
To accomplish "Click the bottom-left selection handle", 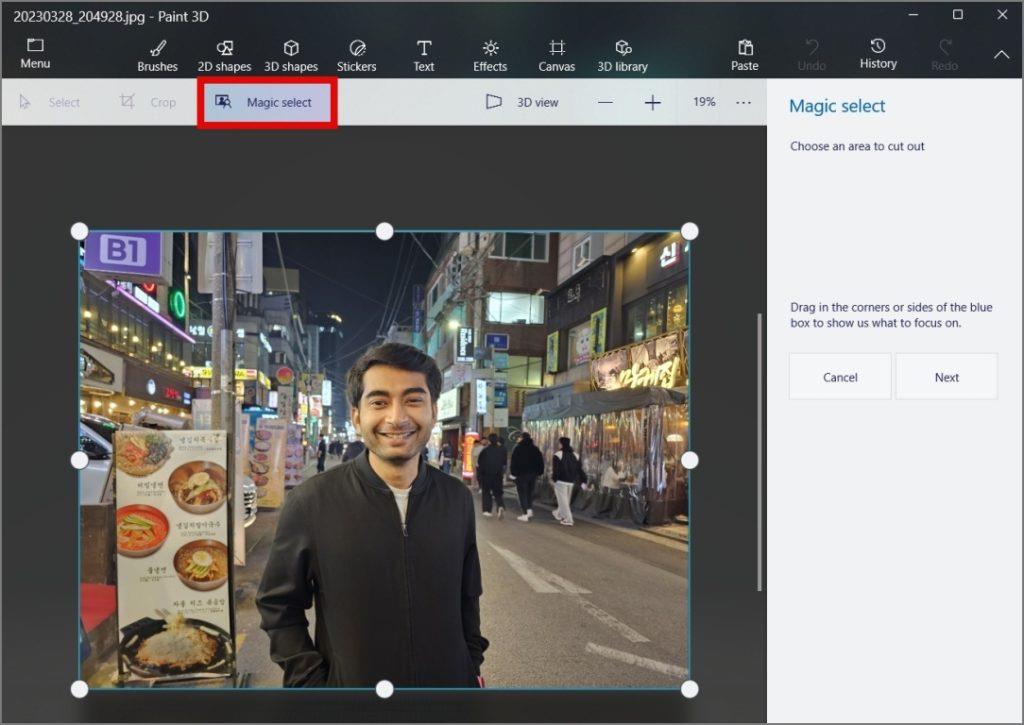I will (79, 689).
